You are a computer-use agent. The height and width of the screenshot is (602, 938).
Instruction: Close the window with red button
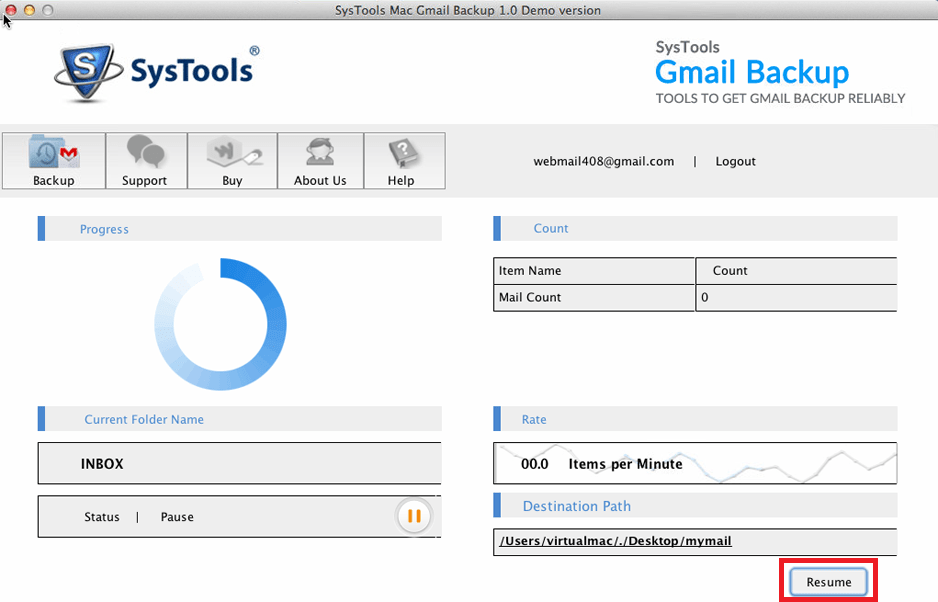pos(11,10)
